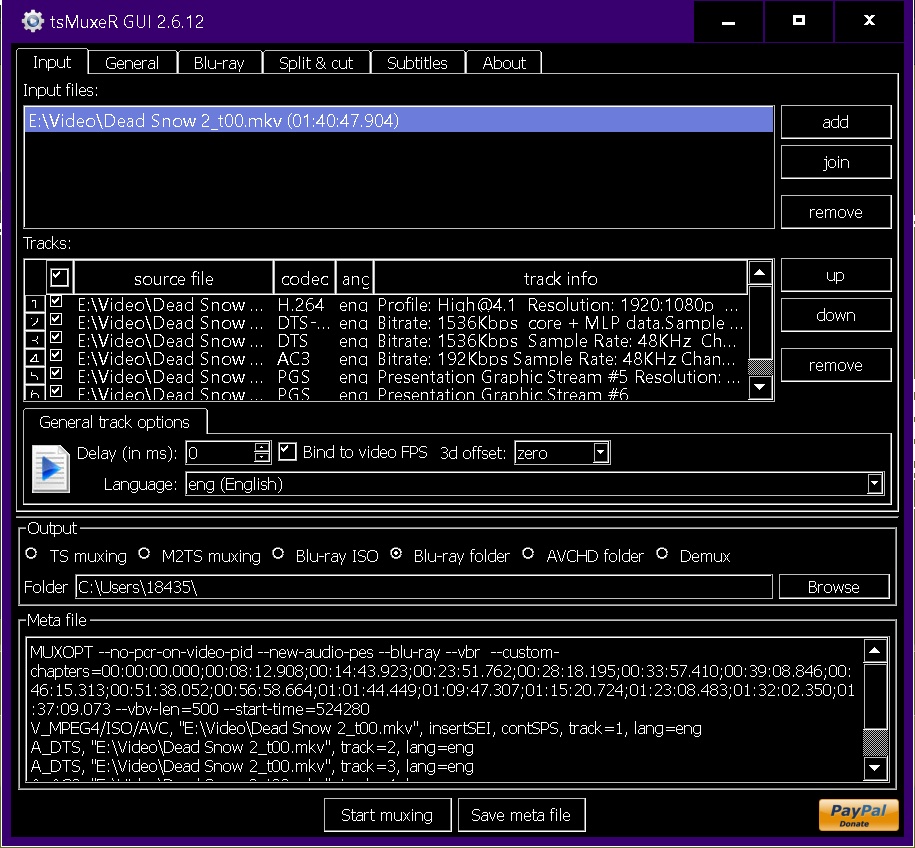
Task: Switch to the General tab
Action: (x=132, y=62)
